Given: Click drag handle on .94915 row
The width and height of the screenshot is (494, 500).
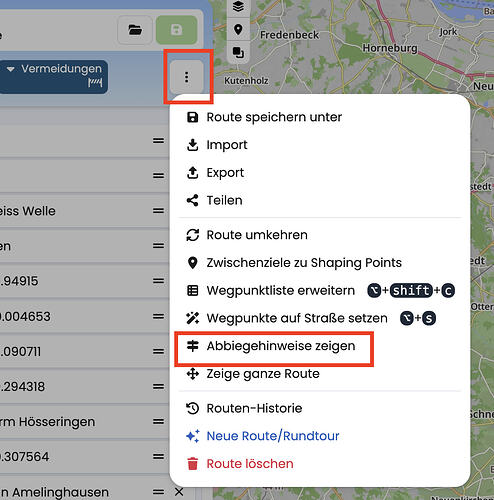Looking at the screenshot, I should [158, 281].
